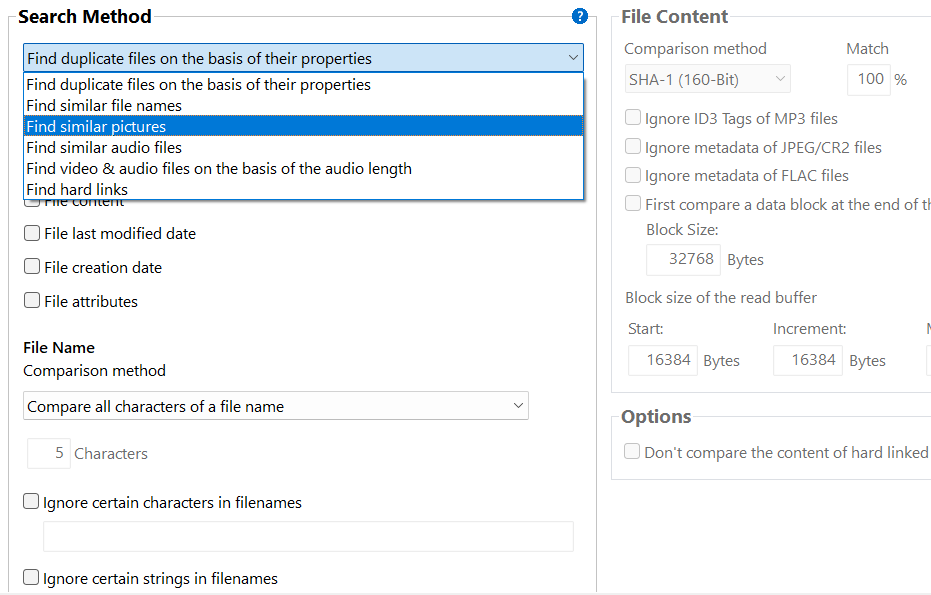Enable File last modified date checkbox

coord(32,233)
